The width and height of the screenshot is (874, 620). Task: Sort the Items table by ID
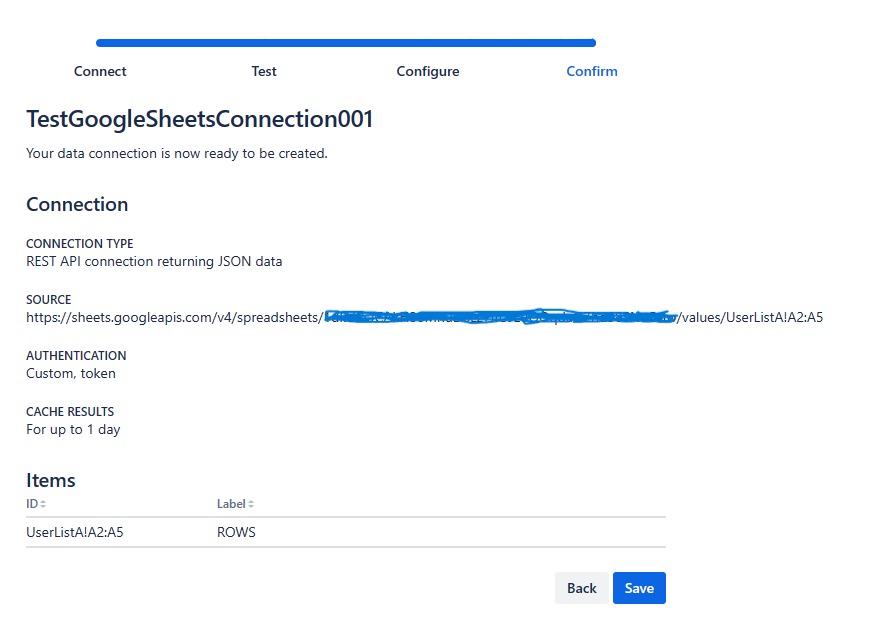(x=35, y=503)
